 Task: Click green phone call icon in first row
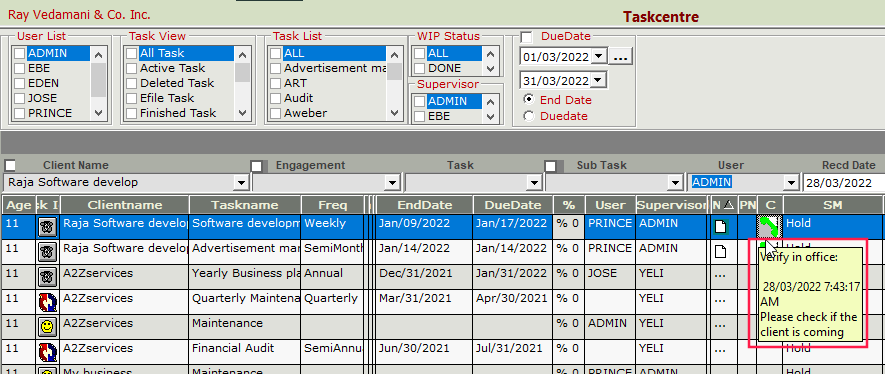pos(769,227)
